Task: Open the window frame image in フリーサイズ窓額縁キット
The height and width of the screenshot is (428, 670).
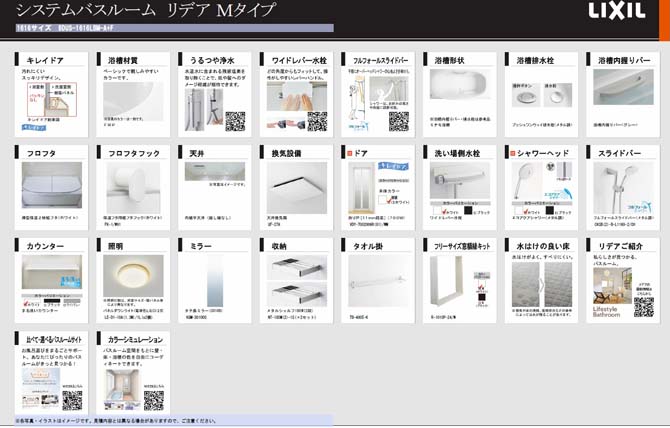Action: click(446, 281)
